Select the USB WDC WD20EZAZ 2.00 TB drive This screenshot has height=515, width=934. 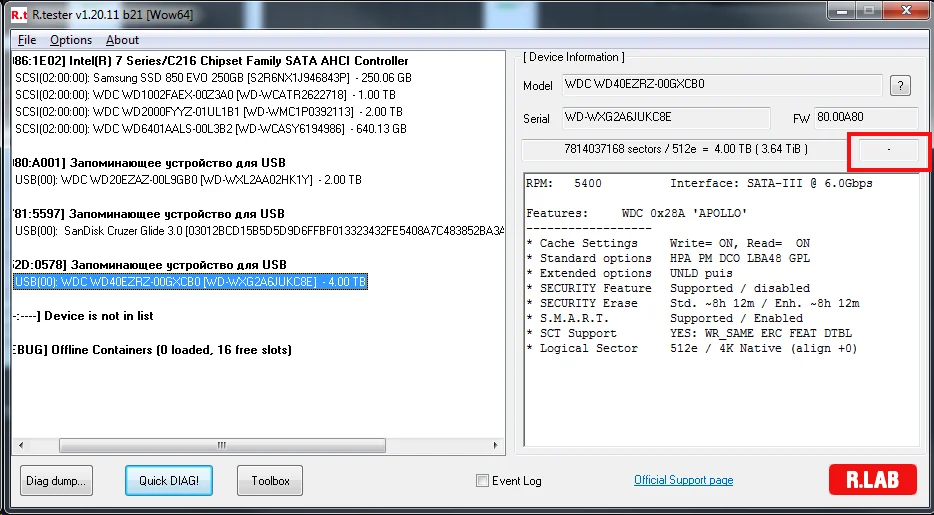tap(188, 180)
